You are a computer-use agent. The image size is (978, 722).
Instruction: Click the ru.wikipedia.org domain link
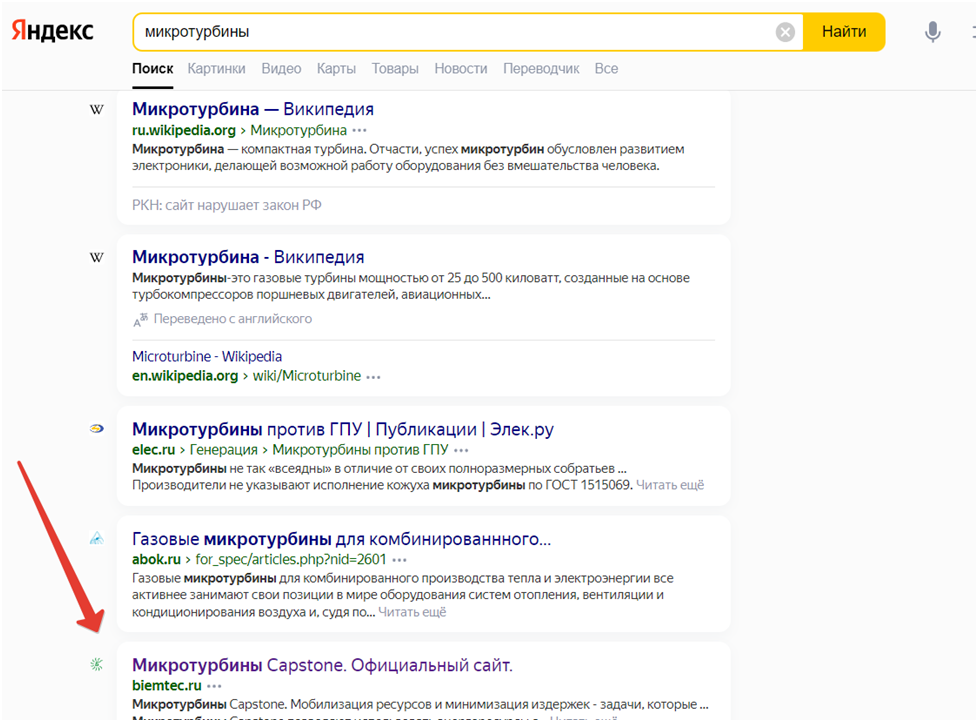click(183, 130)
